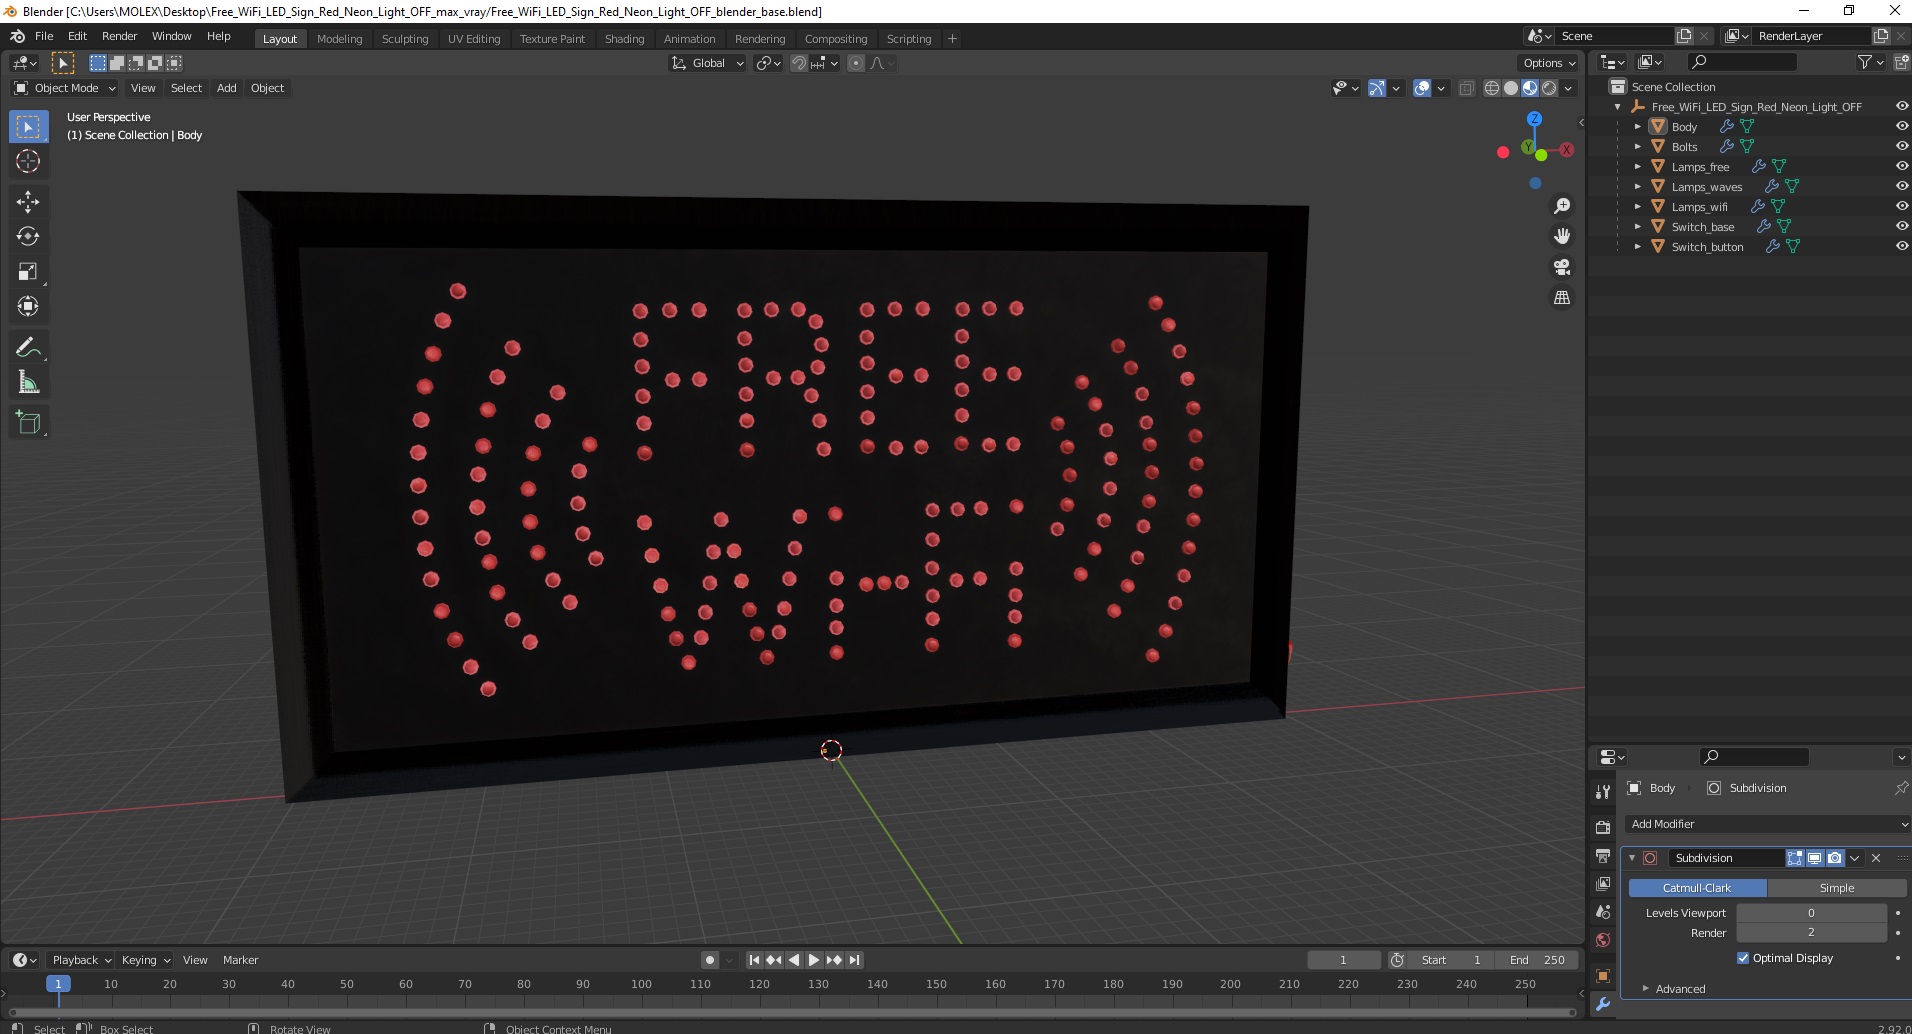Adjust the Levels Viewport field
1912x1034 pixels.
point(1811,913)
